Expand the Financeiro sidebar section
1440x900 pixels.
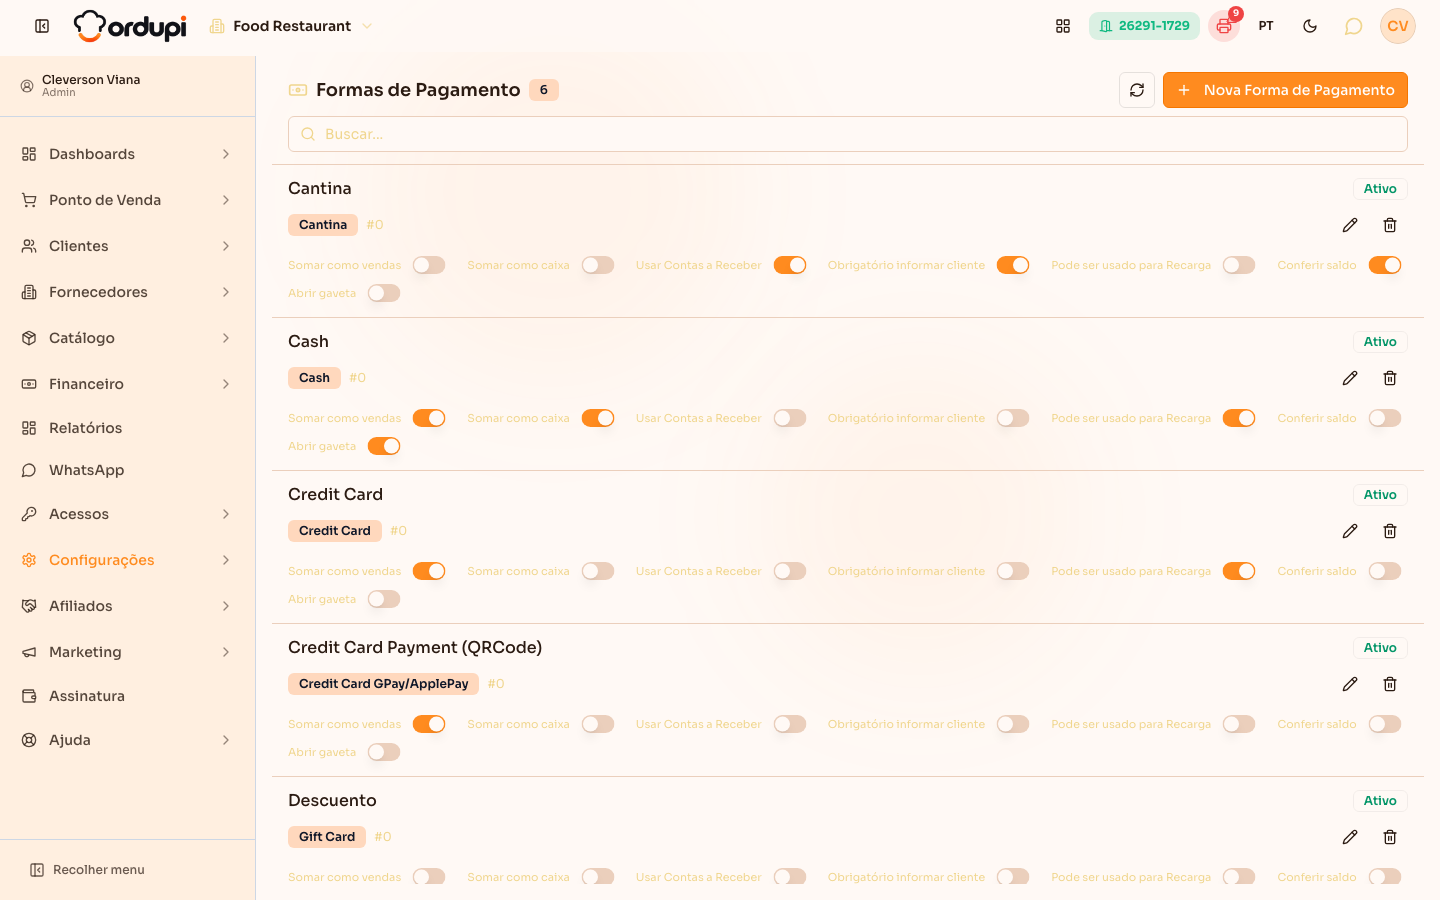127,384
